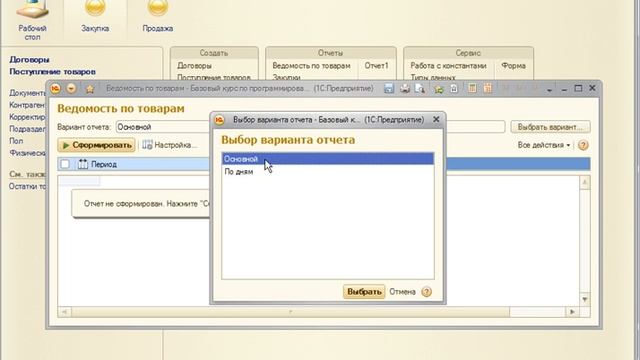640x360 pixels.
Task: Click the report area scroll-up arrow
Action: pos(585,182)
